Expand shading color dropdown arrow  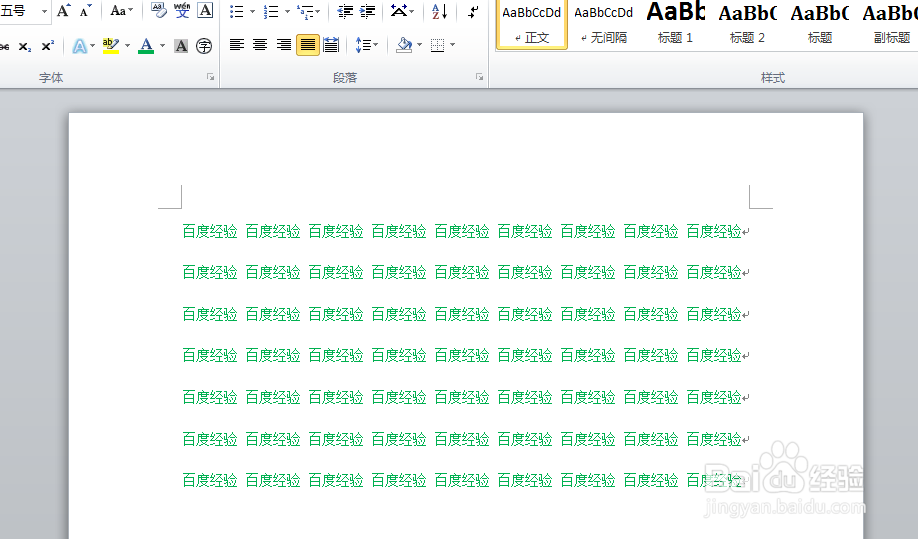420,45
